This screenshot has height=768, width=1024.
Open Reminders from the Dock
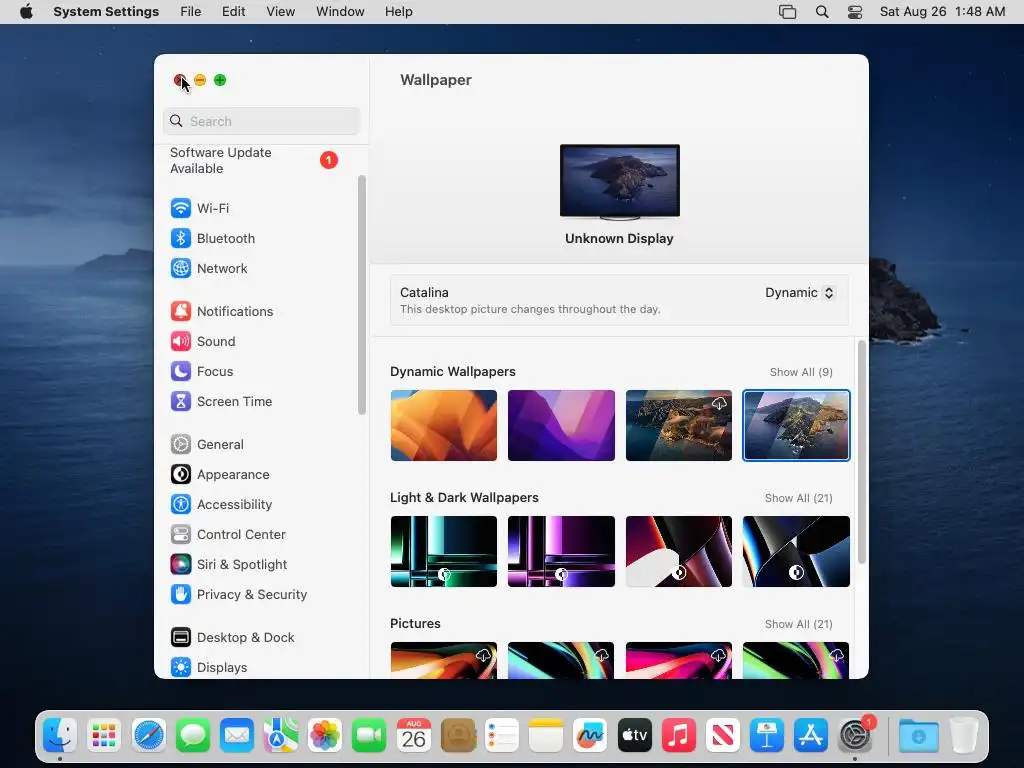pyautogui.click(x=502, y=736)
